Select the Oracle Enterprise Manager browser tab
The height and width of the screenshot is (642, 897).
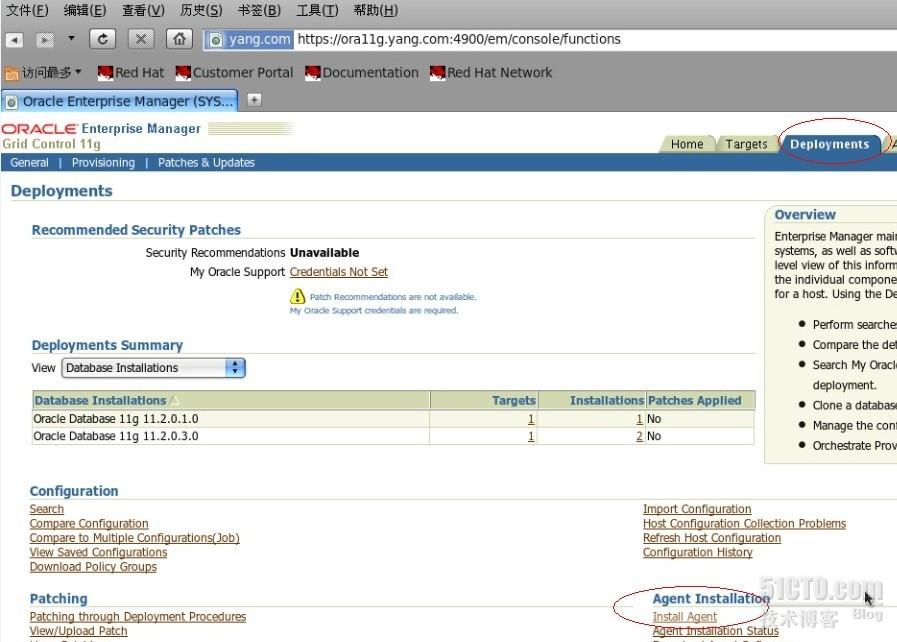coord(120,101)
